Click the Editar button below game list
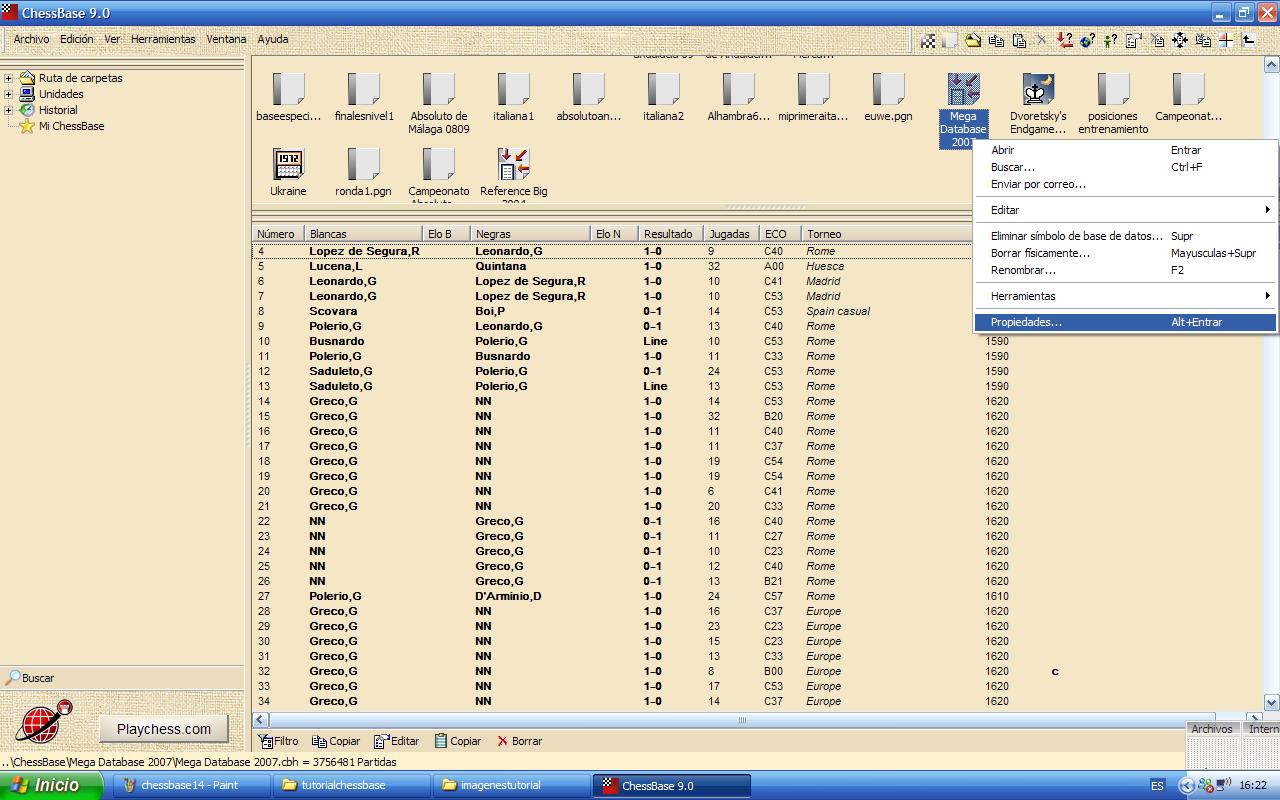 coord(397,741)
